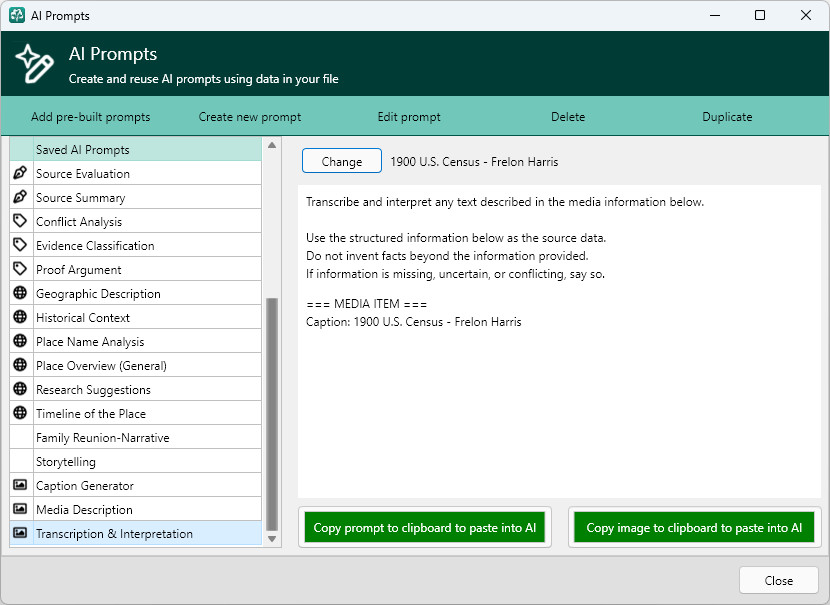Select Edit prompt in the toolbar
This screenshot has width=830, height=605.
pyautogui.click(x=409, y=117)
